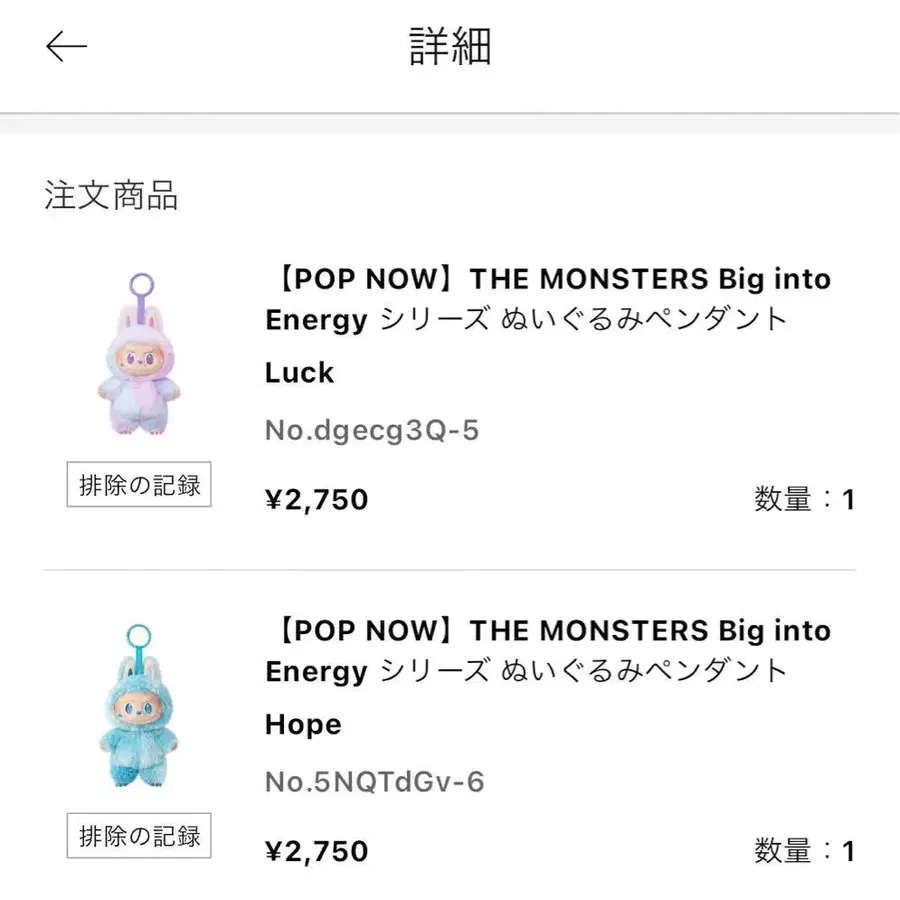Image resolution: width=900 pixels, height=900 pixels.
Task: Click the 注文商品 section heading
Action: pos(111,195)
